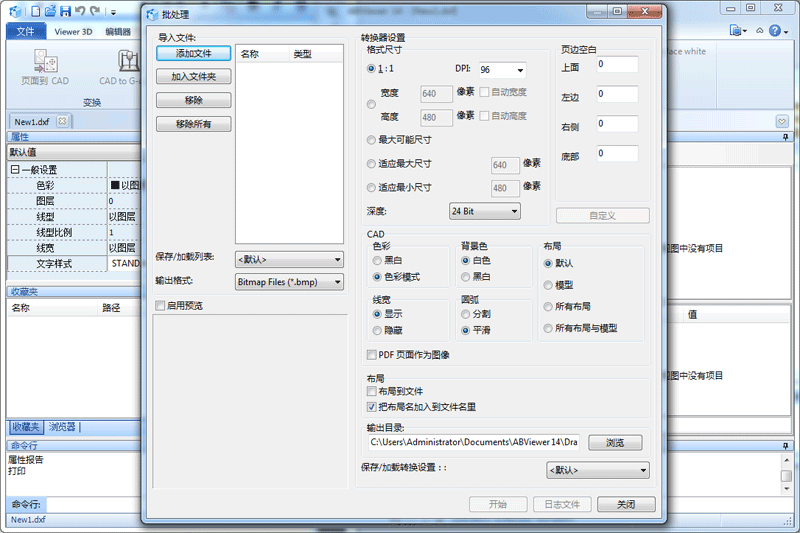
Task: Select the 黑白 color radio button under 色彩
Action: [x=377, y=261]
